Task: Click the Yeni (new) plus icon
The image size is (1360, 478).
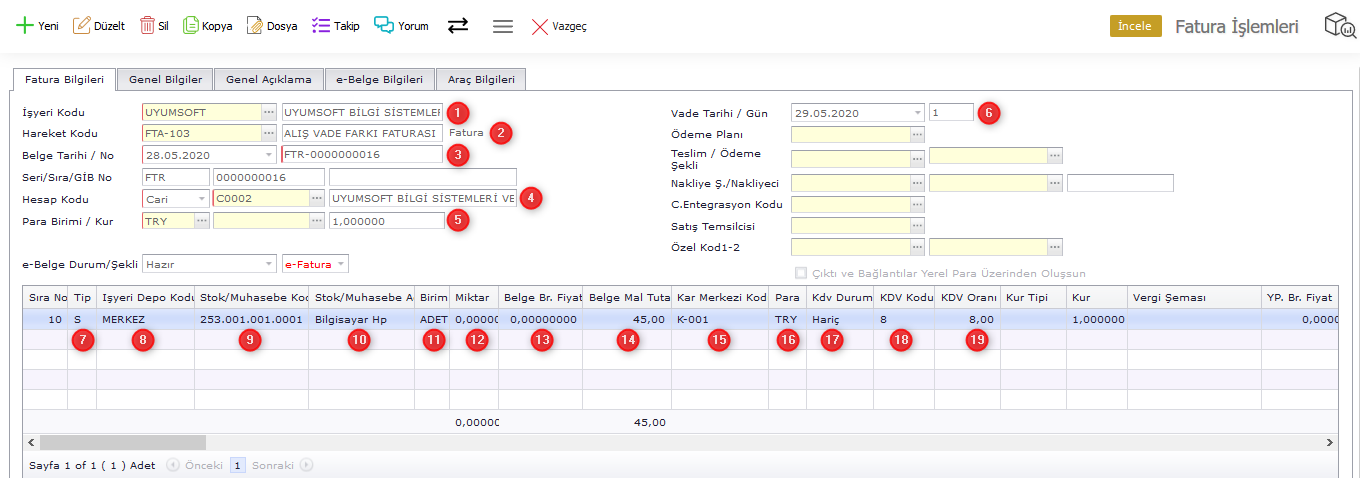Action: point(24,26)
